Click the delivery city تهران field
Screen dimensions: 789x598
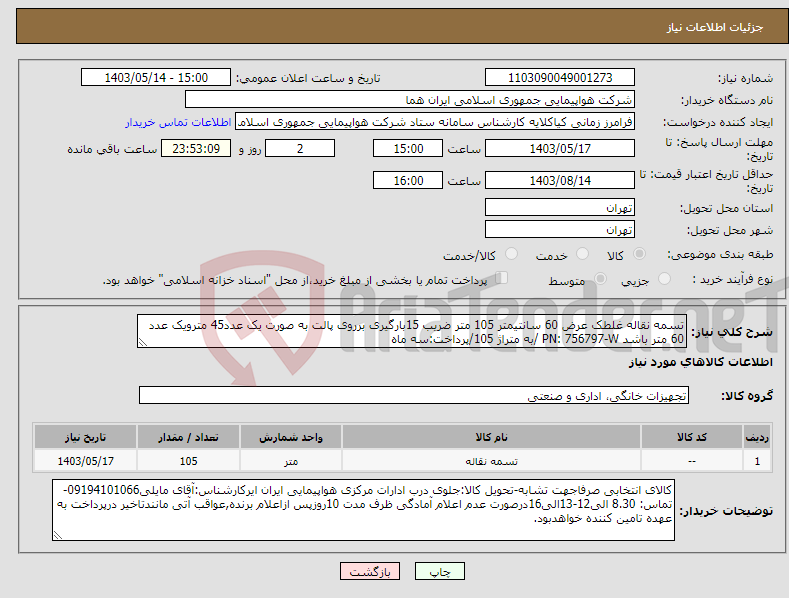pyautogui.click(x=560, y=230)
